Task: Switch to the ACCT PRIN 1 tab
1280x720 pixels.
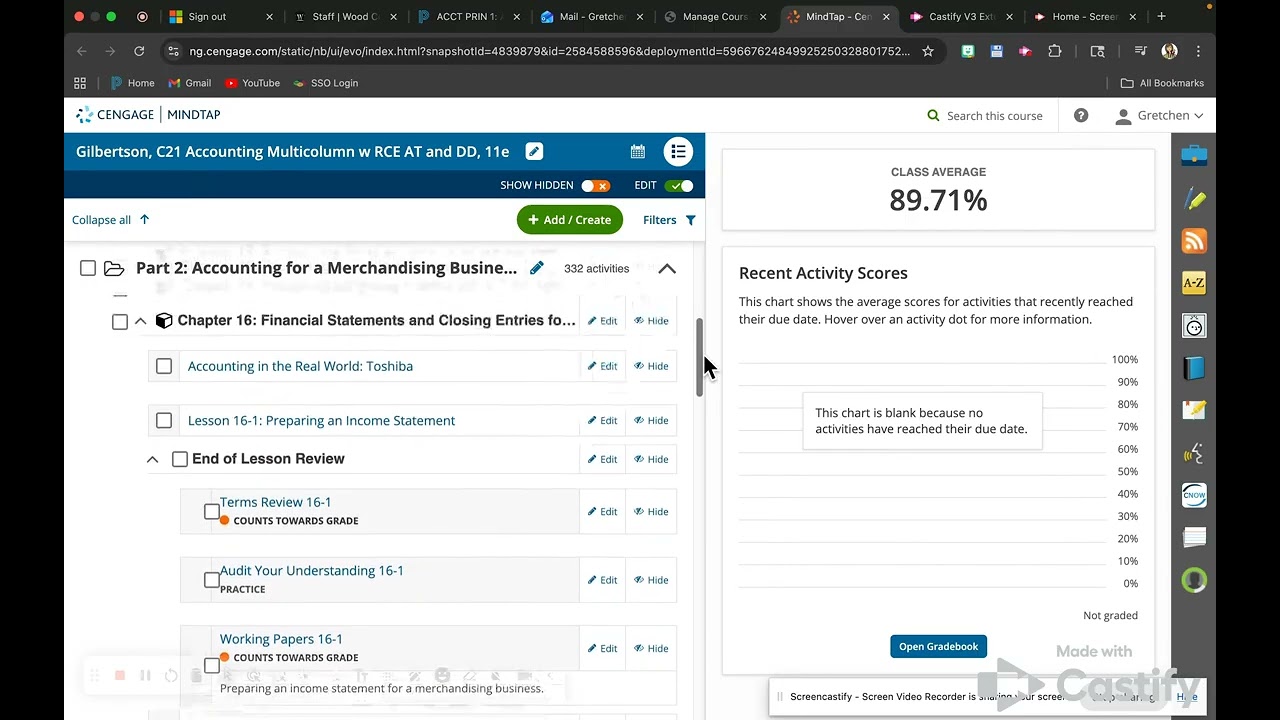Action: pos(468,17)
